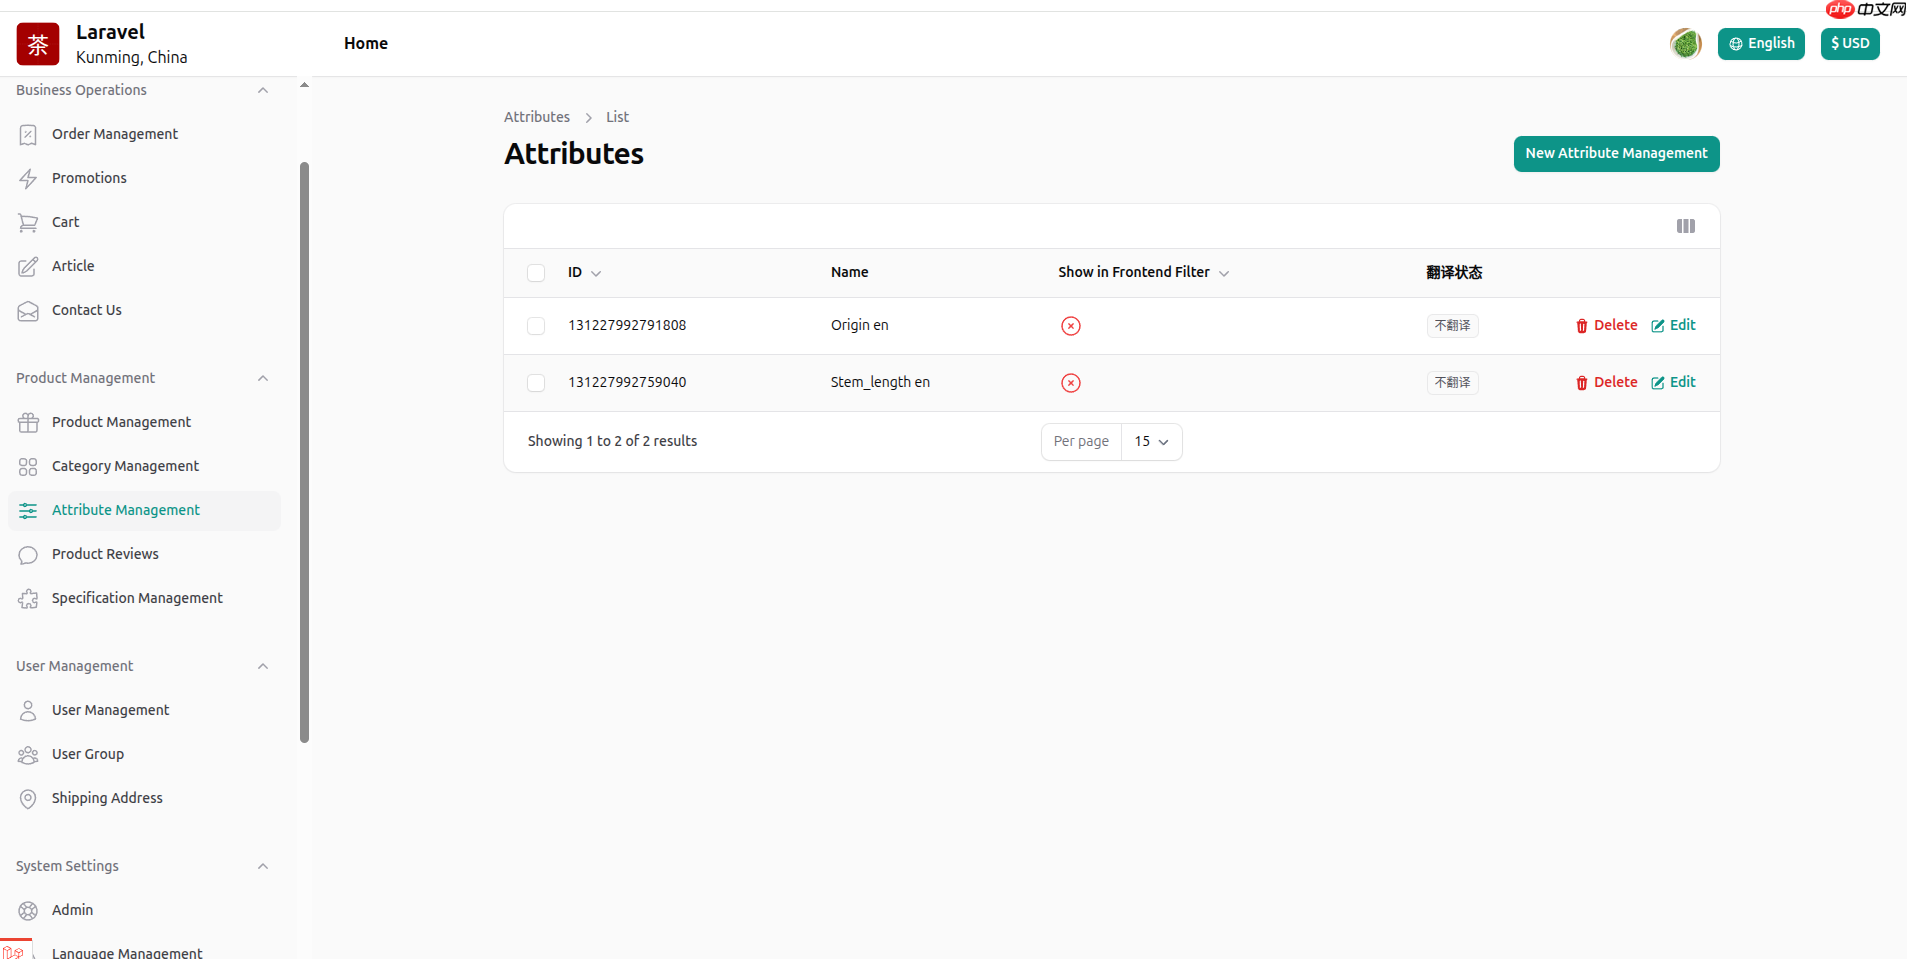The height and width of the screenshot is (959, 1907).
Task: Click New Attribute Management button
Action: (x=1615, y=154)
